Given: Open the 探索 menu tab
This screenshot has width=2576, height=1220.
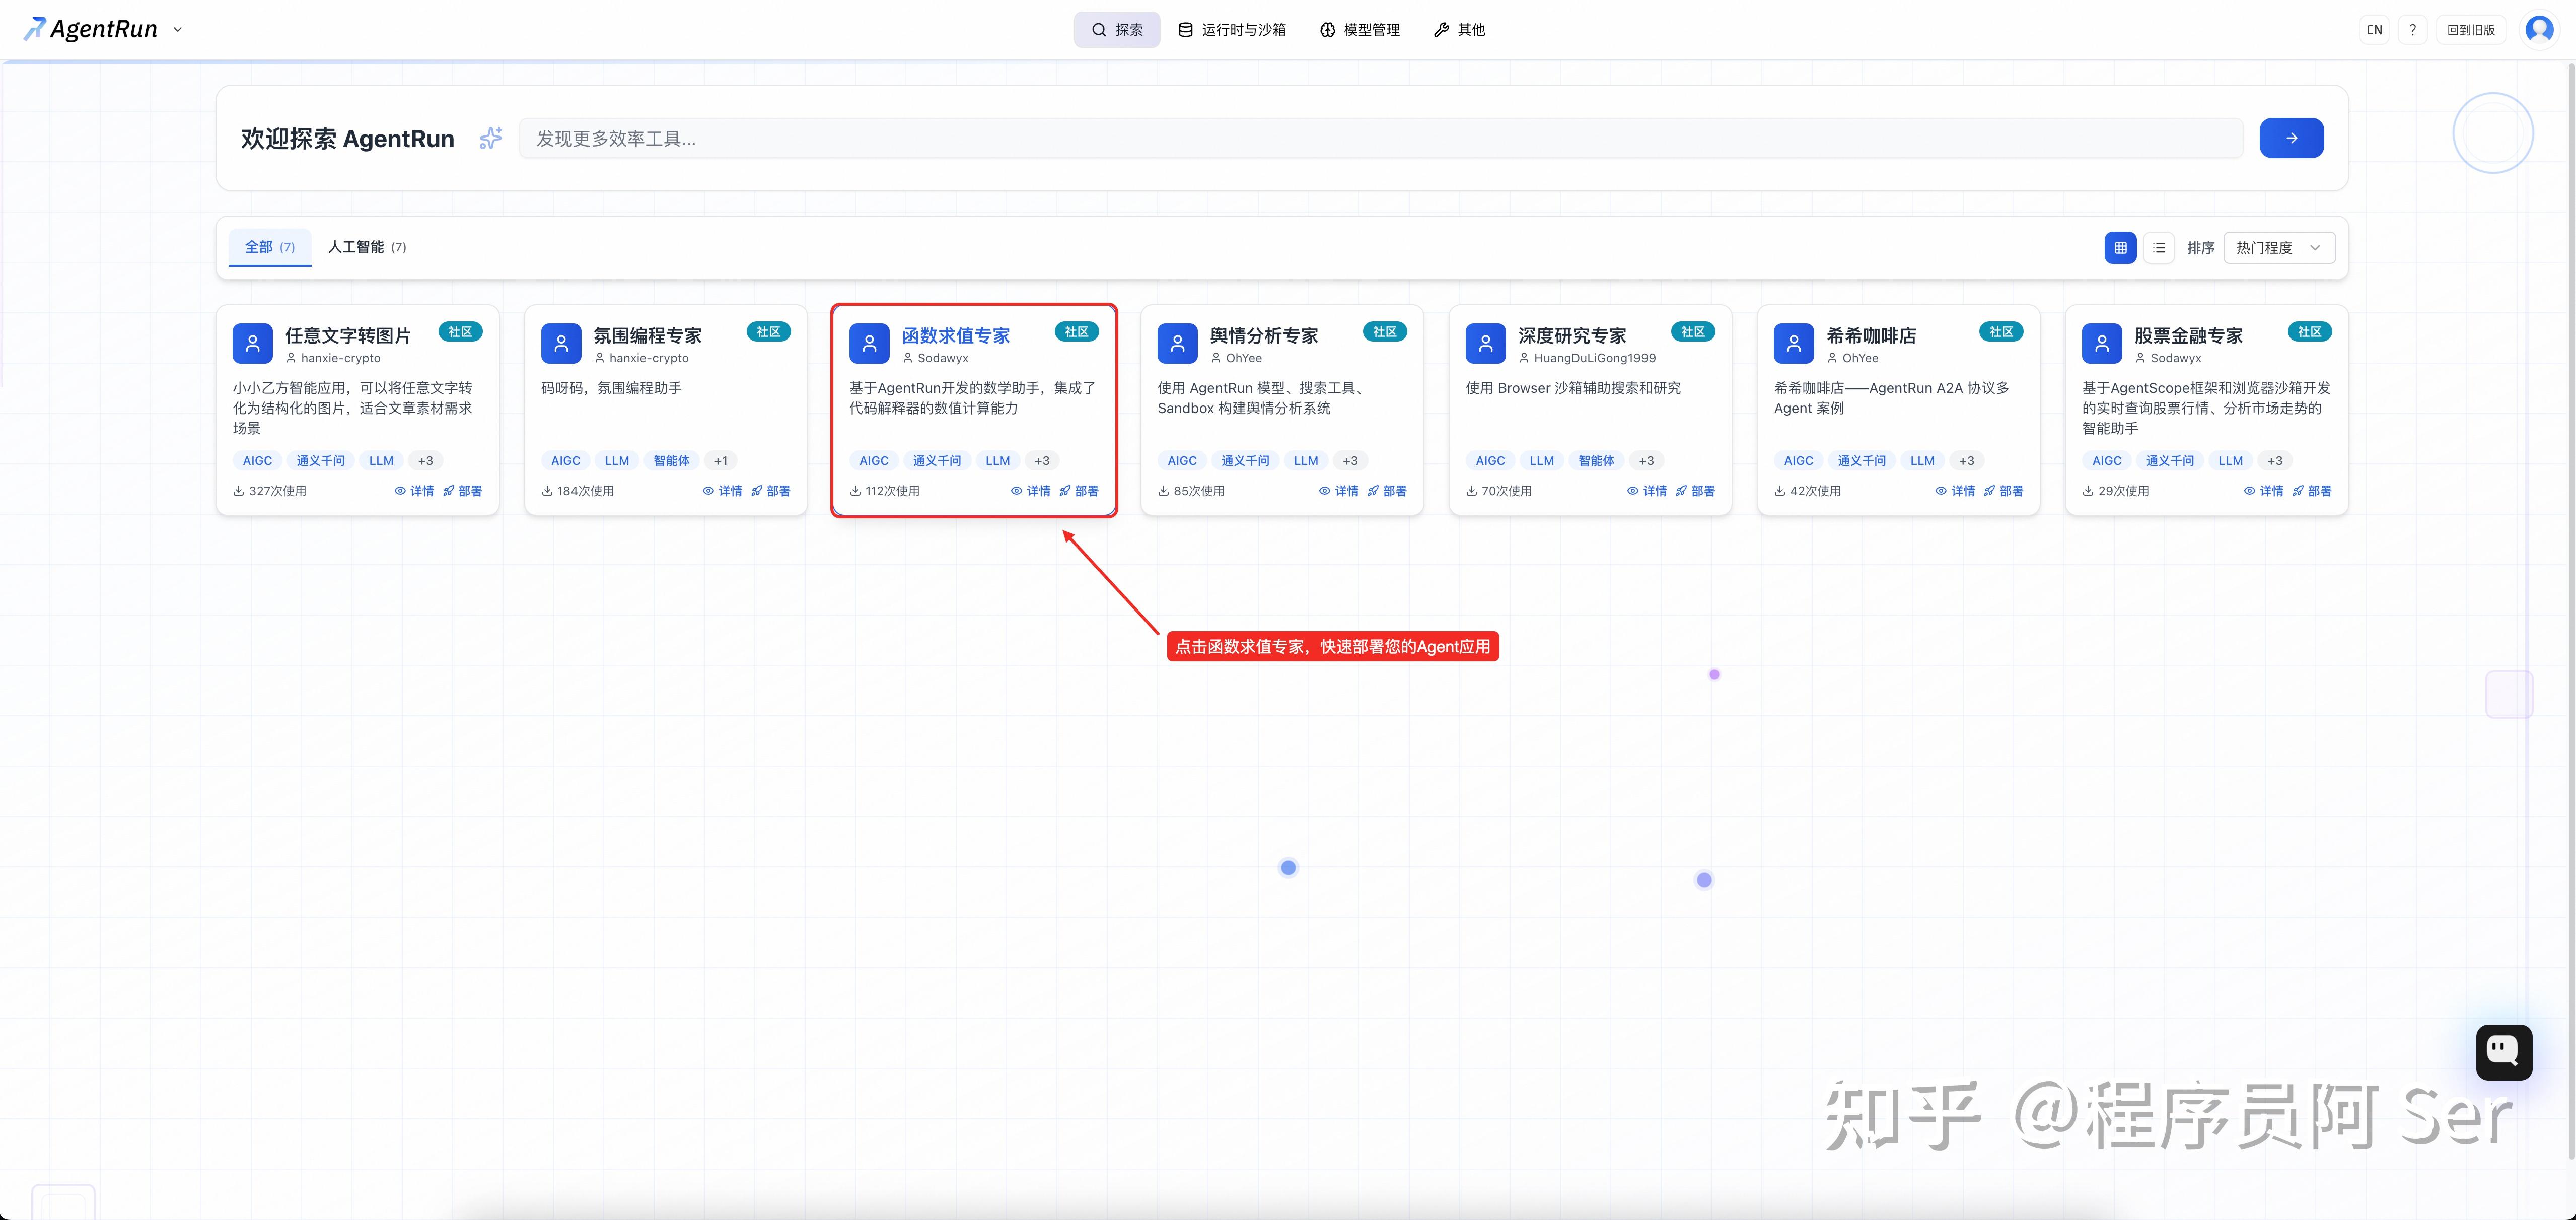Looking at the screenshot, I should click(1117, 30).
